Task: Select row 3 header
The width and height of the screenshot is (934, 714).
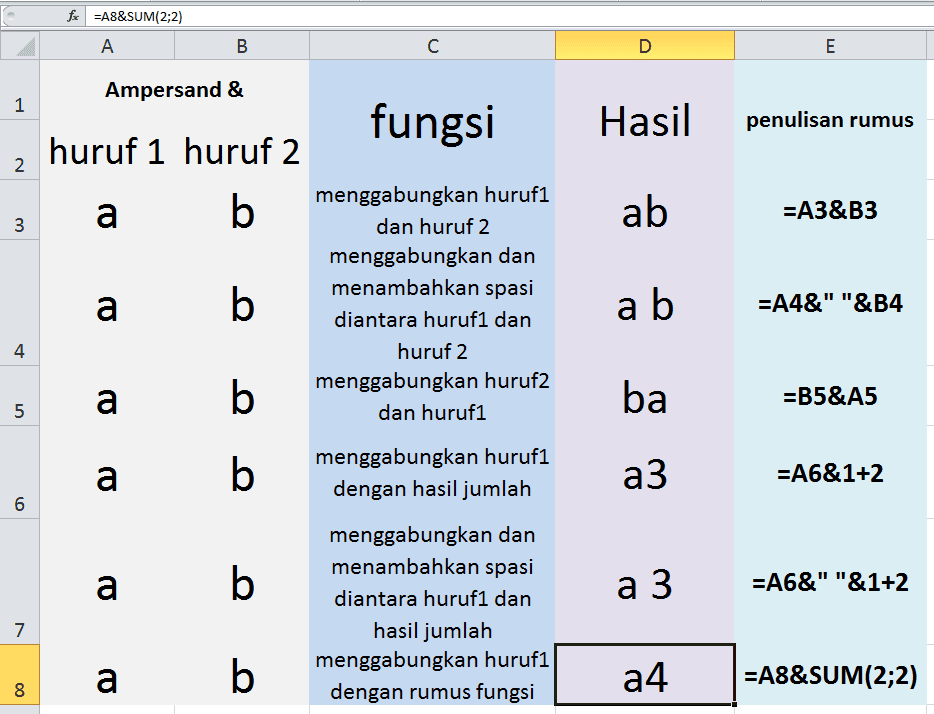Action: (x=20, y=210)
